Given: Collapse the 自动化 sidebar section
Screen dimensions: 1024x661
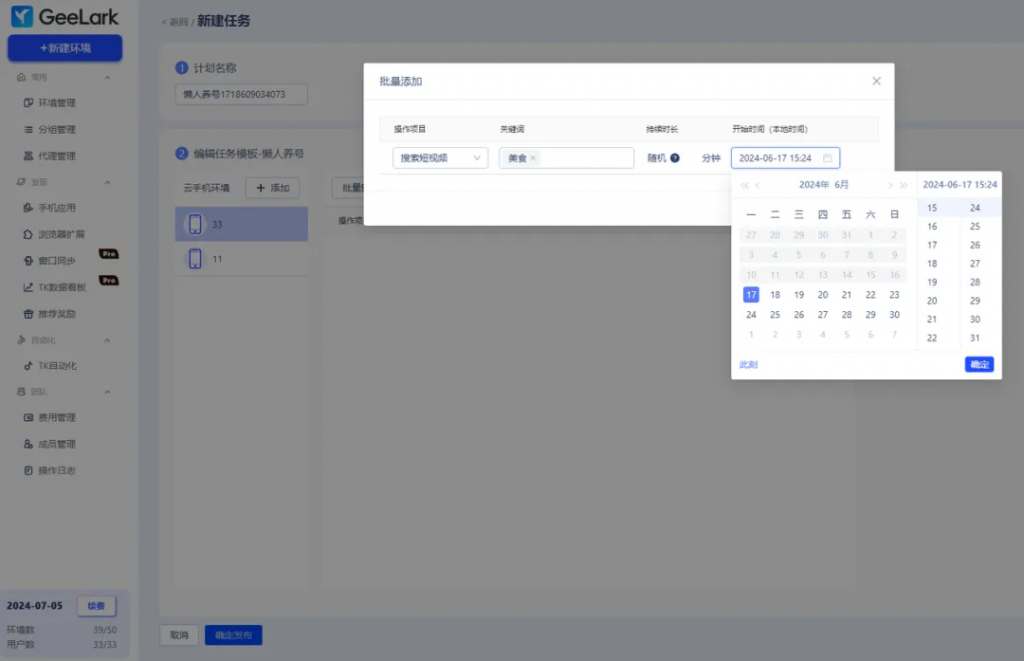Looking at the screenshot, I should pyautogui.click(x=107, y=340).
